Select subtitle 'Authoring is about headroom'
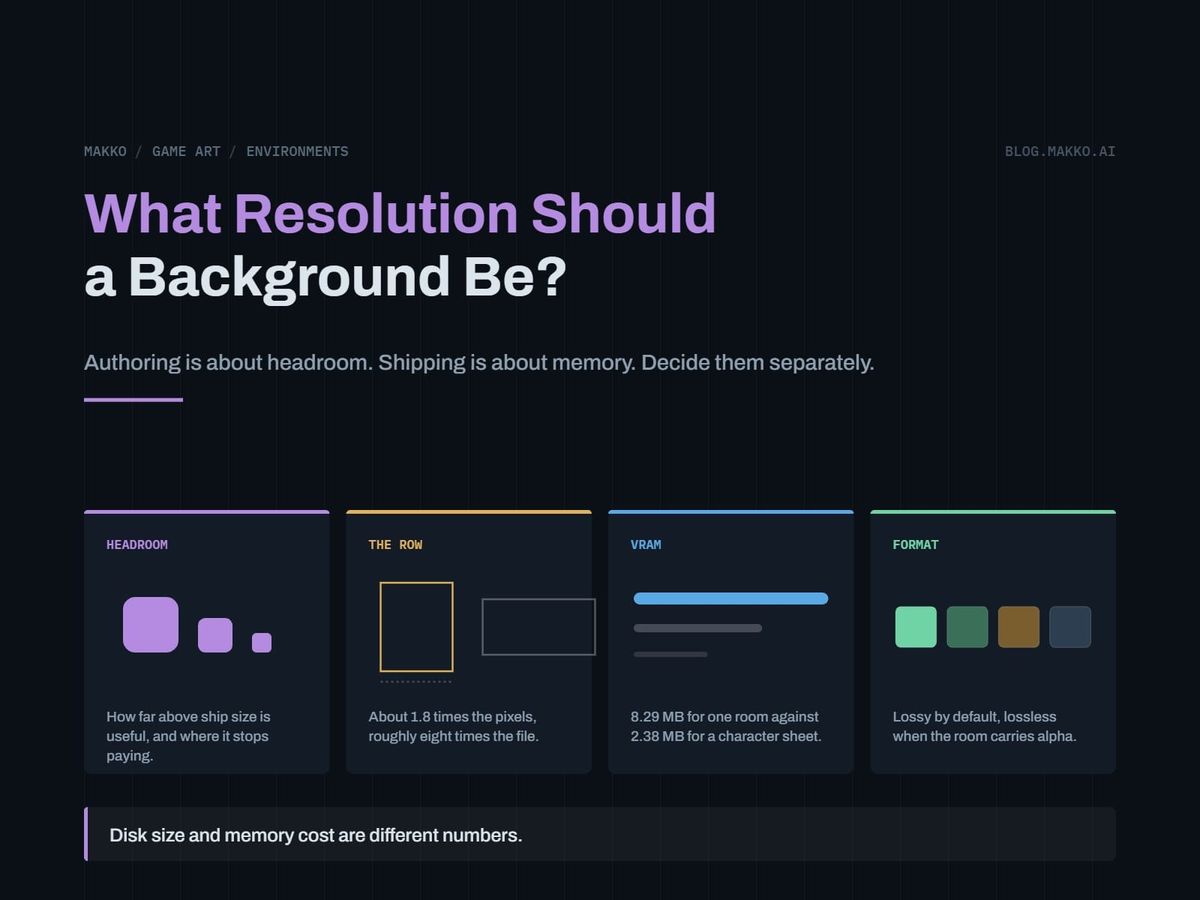 [228, 362]
